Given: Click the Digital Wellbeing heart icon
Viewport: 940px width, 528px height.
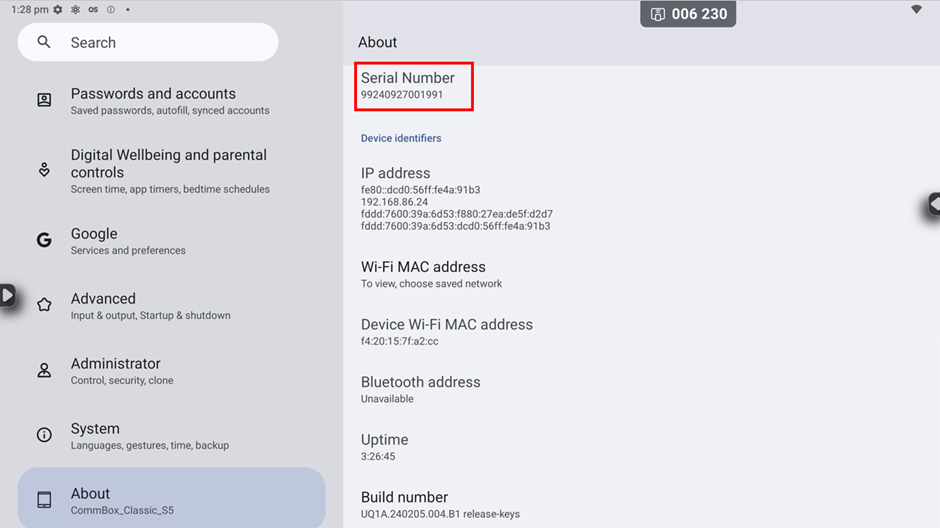Looking at the screenshot, I should point(44,170).
